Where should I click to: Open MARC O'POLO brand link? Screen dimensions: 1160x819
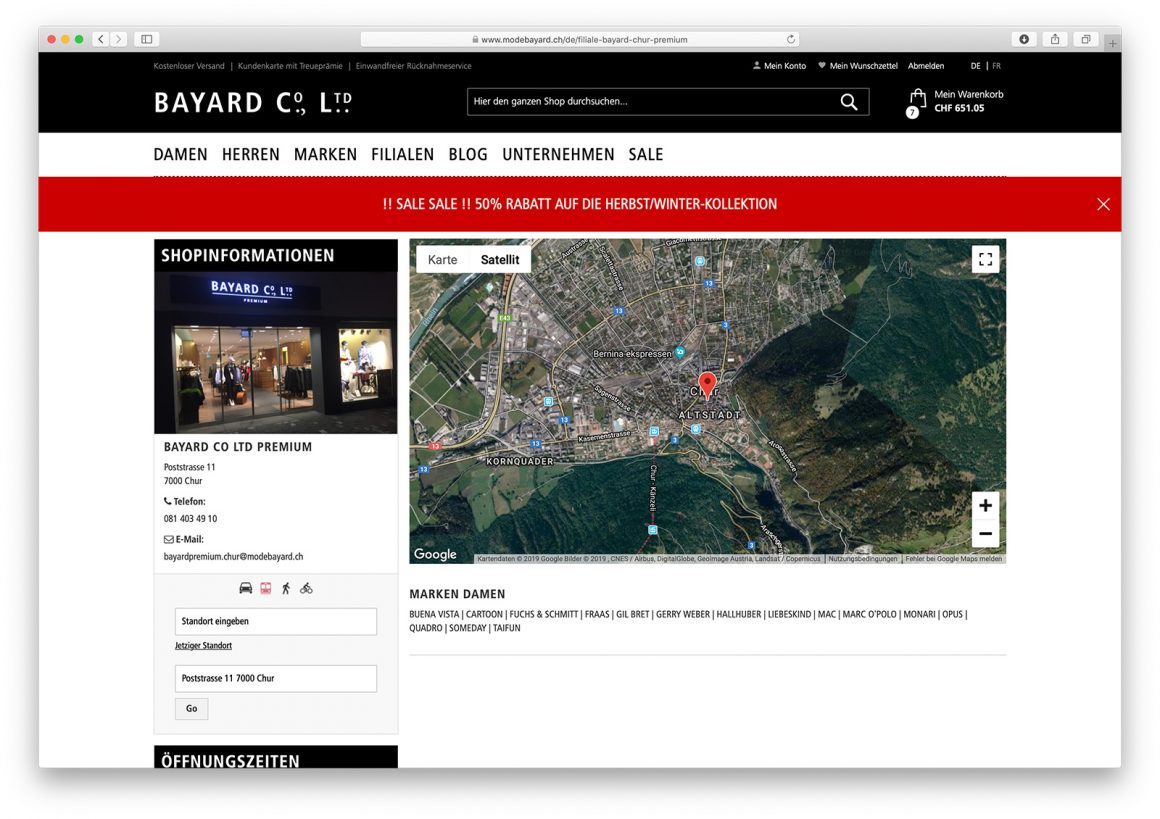click(869, 614)
